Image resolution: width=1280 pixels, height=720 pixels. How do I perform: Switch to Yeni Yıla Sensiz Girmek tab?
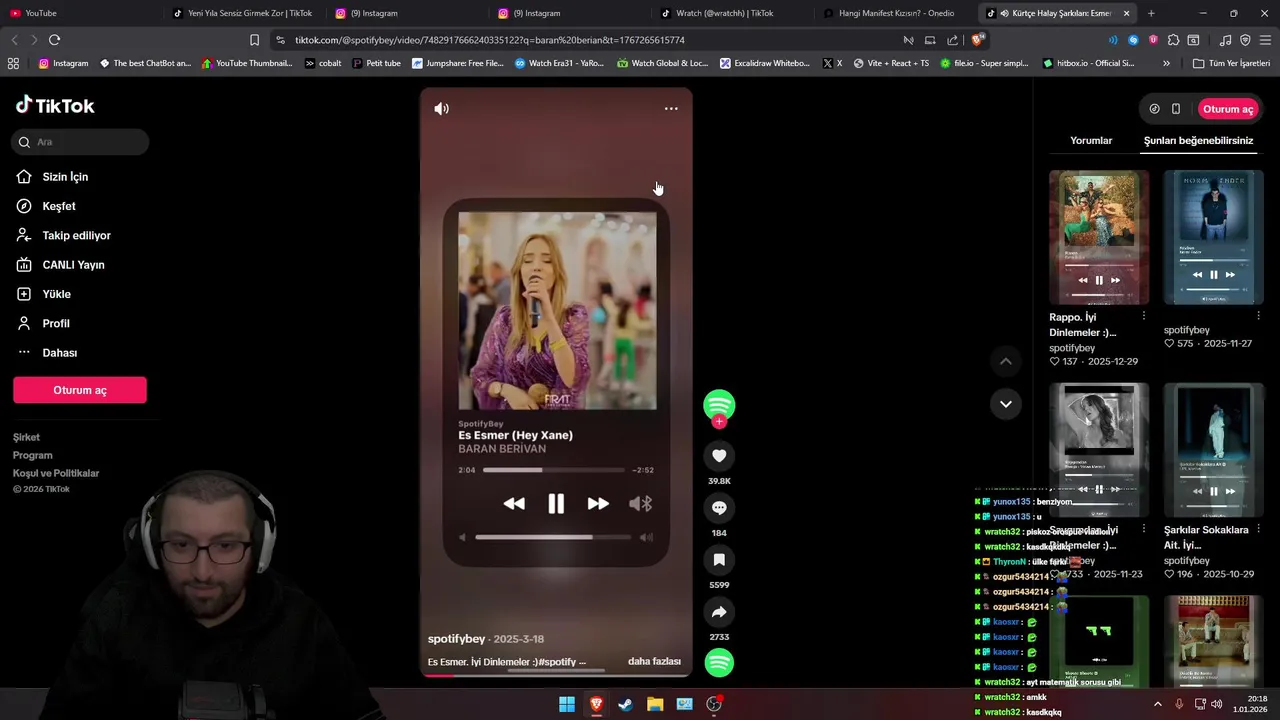click(x=245, y=13)
